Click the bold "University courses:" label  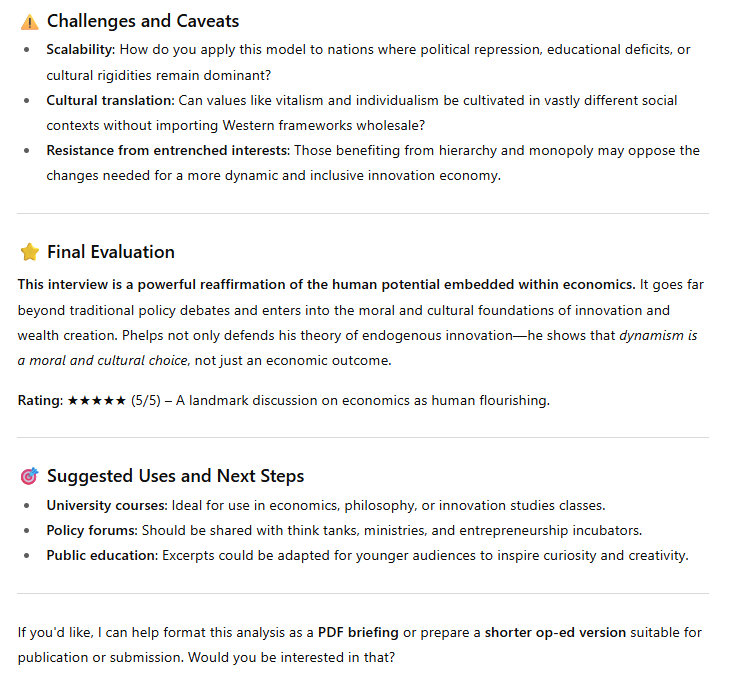[107, 505]
